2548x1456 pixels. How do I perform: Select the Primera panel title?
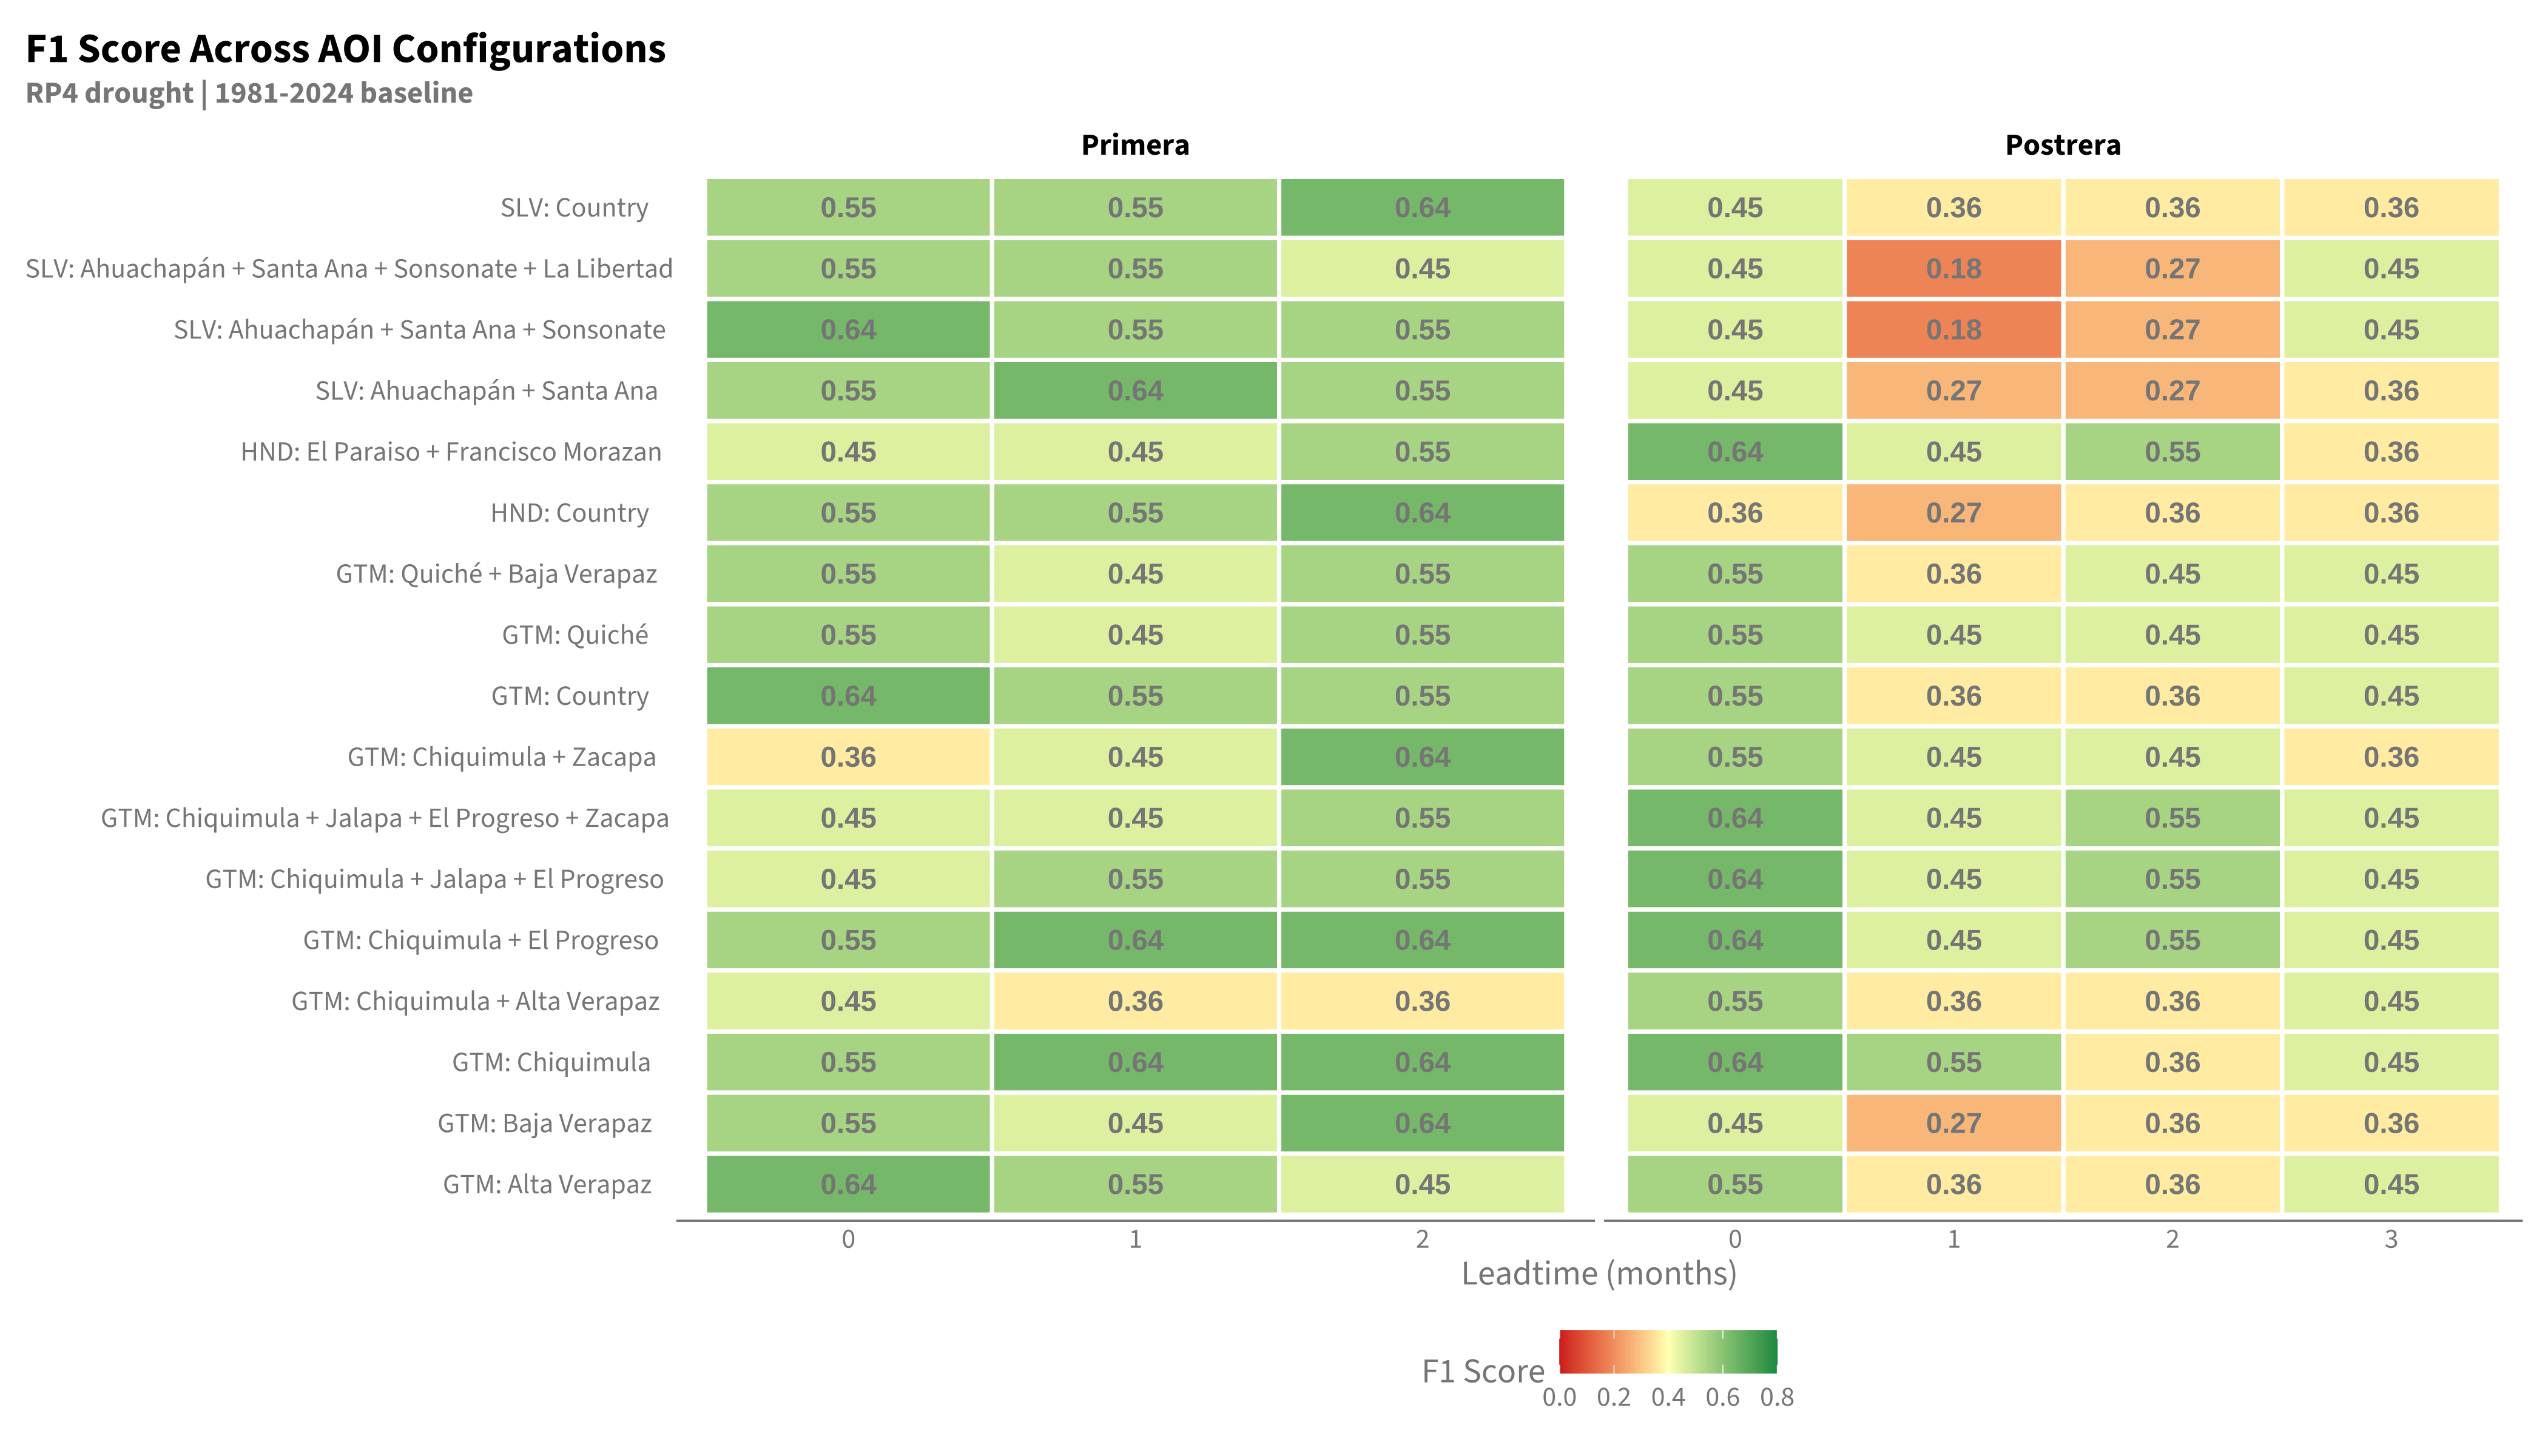point(1135,145)
